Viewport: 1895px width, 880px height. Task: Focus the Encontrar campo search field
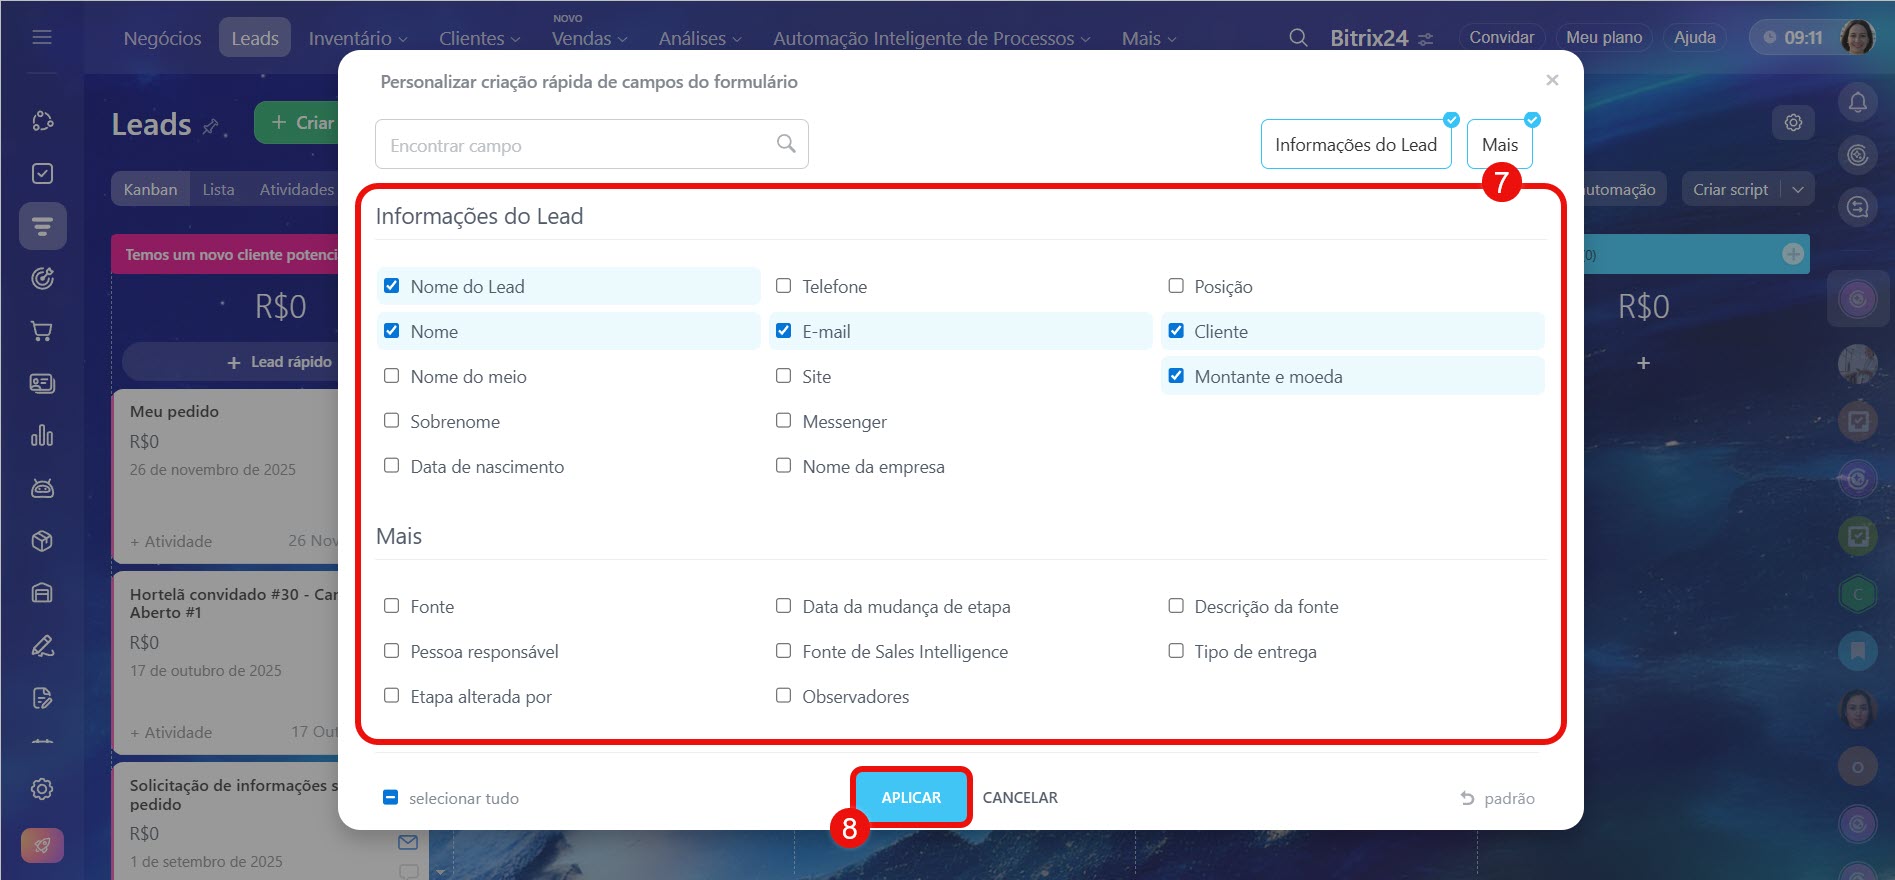(578, 145)
